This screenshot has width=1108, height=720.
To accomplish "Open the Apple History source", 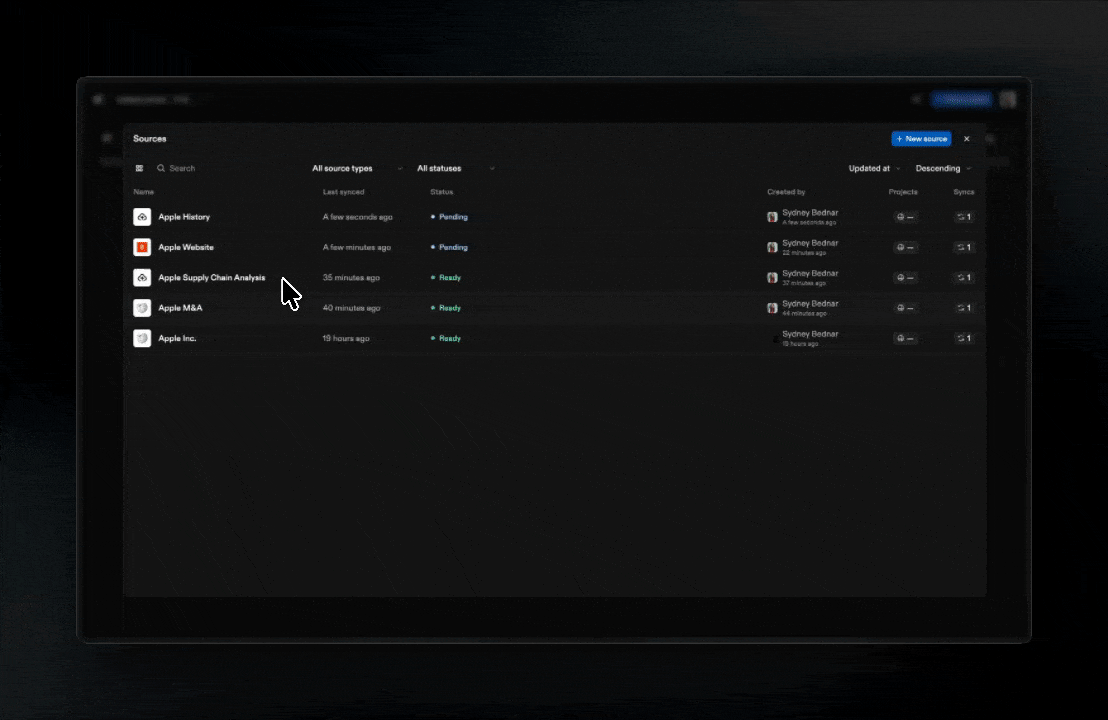I will coord(184,217).
